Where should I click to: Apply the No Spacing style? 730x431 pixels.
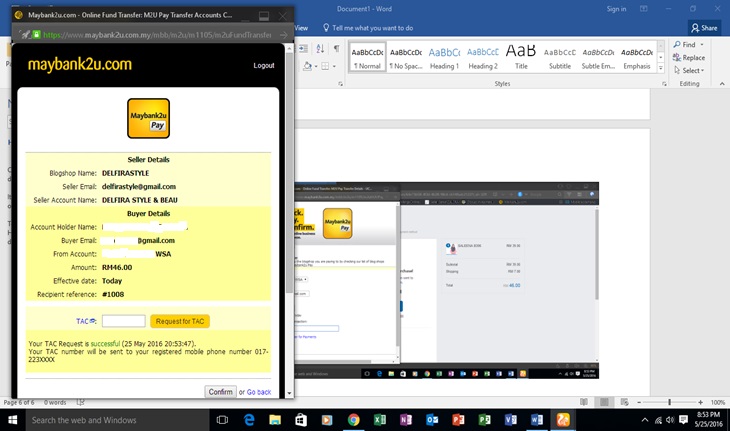click(406, 58)
